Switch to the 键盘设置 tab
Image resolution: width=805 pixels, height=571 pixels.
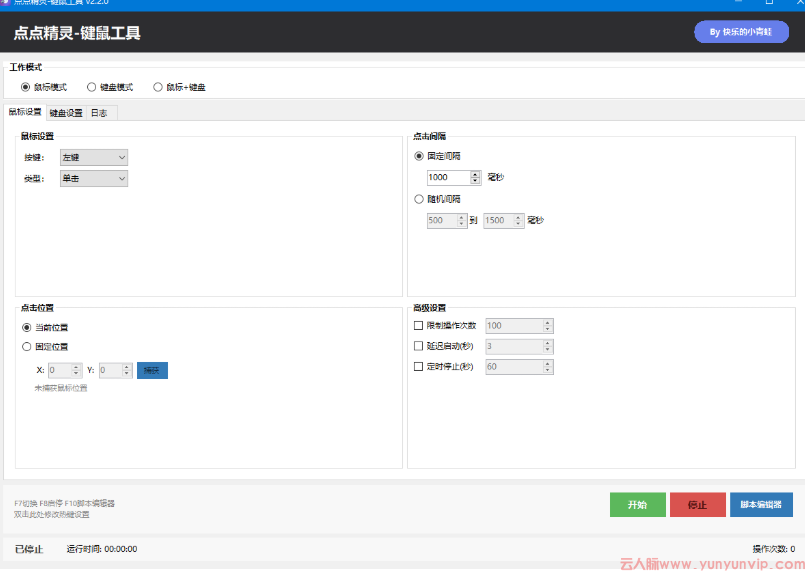tap(66, 113)
